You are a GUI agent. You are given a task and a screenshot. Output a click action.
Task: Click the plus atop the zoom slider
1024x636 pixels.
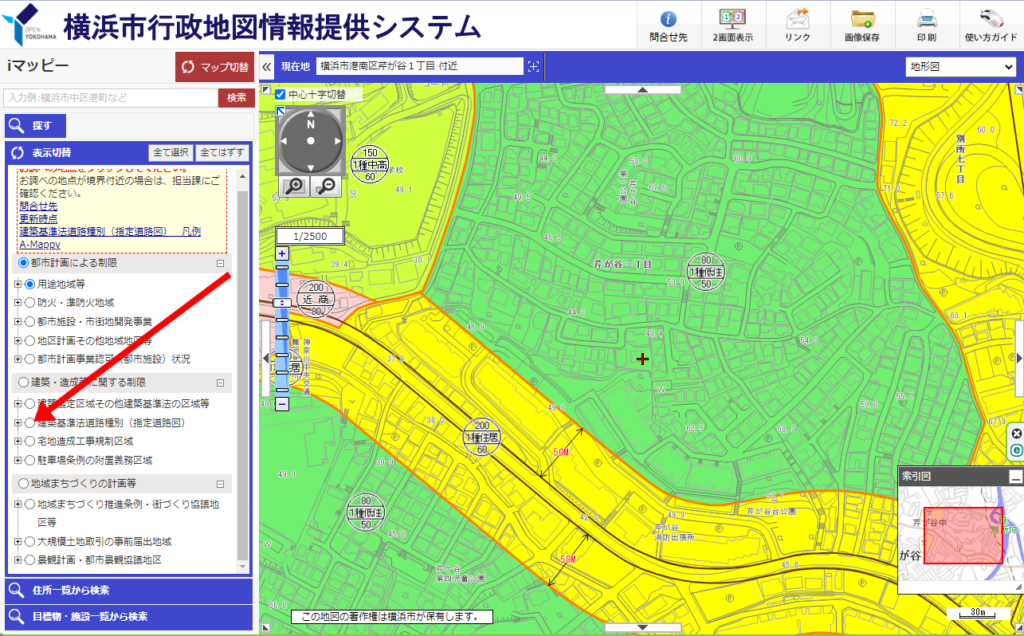click(282, 253)
